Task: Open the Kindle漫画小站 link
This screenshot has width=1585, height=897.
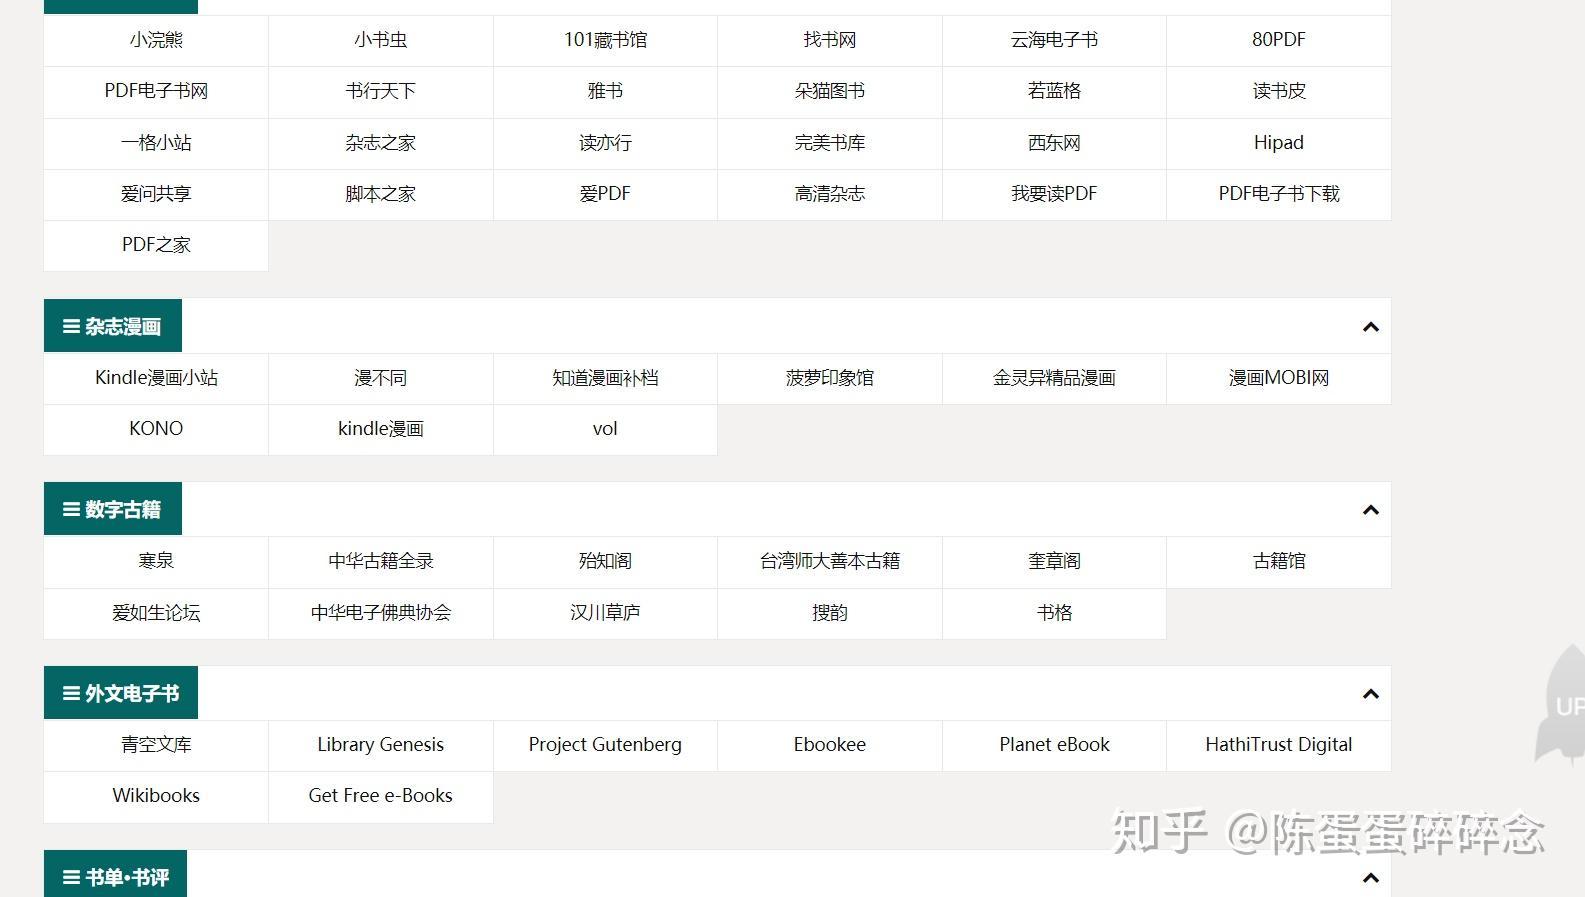Action: coord(156,378)
